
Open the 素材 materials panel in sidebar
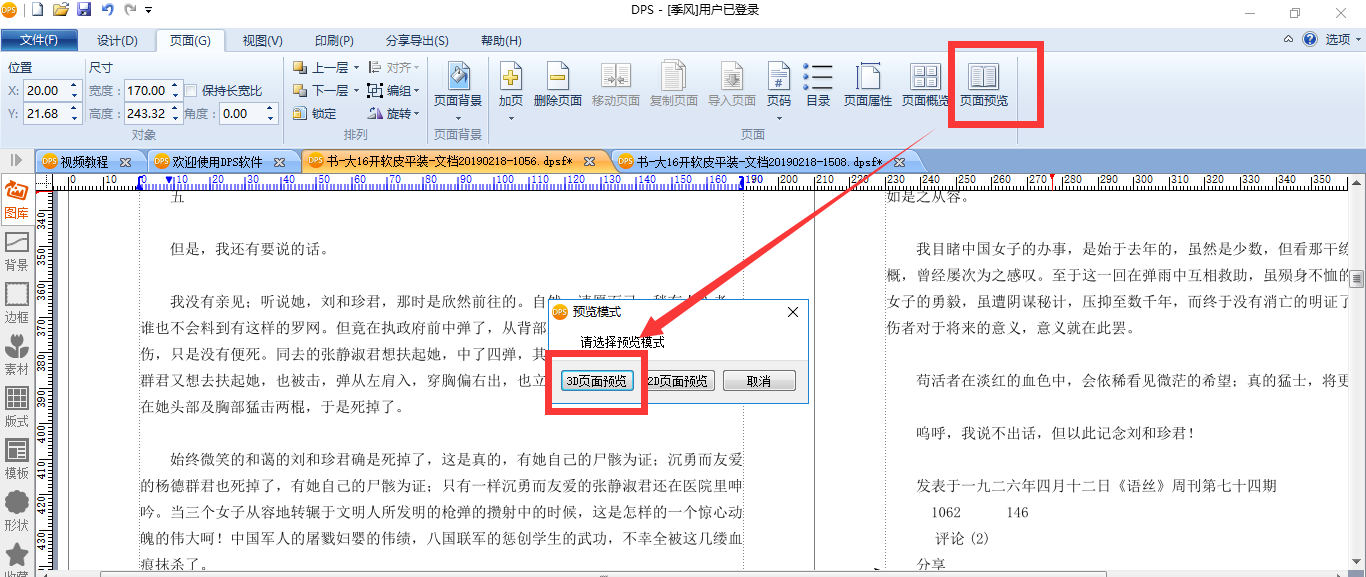point(16,355)
